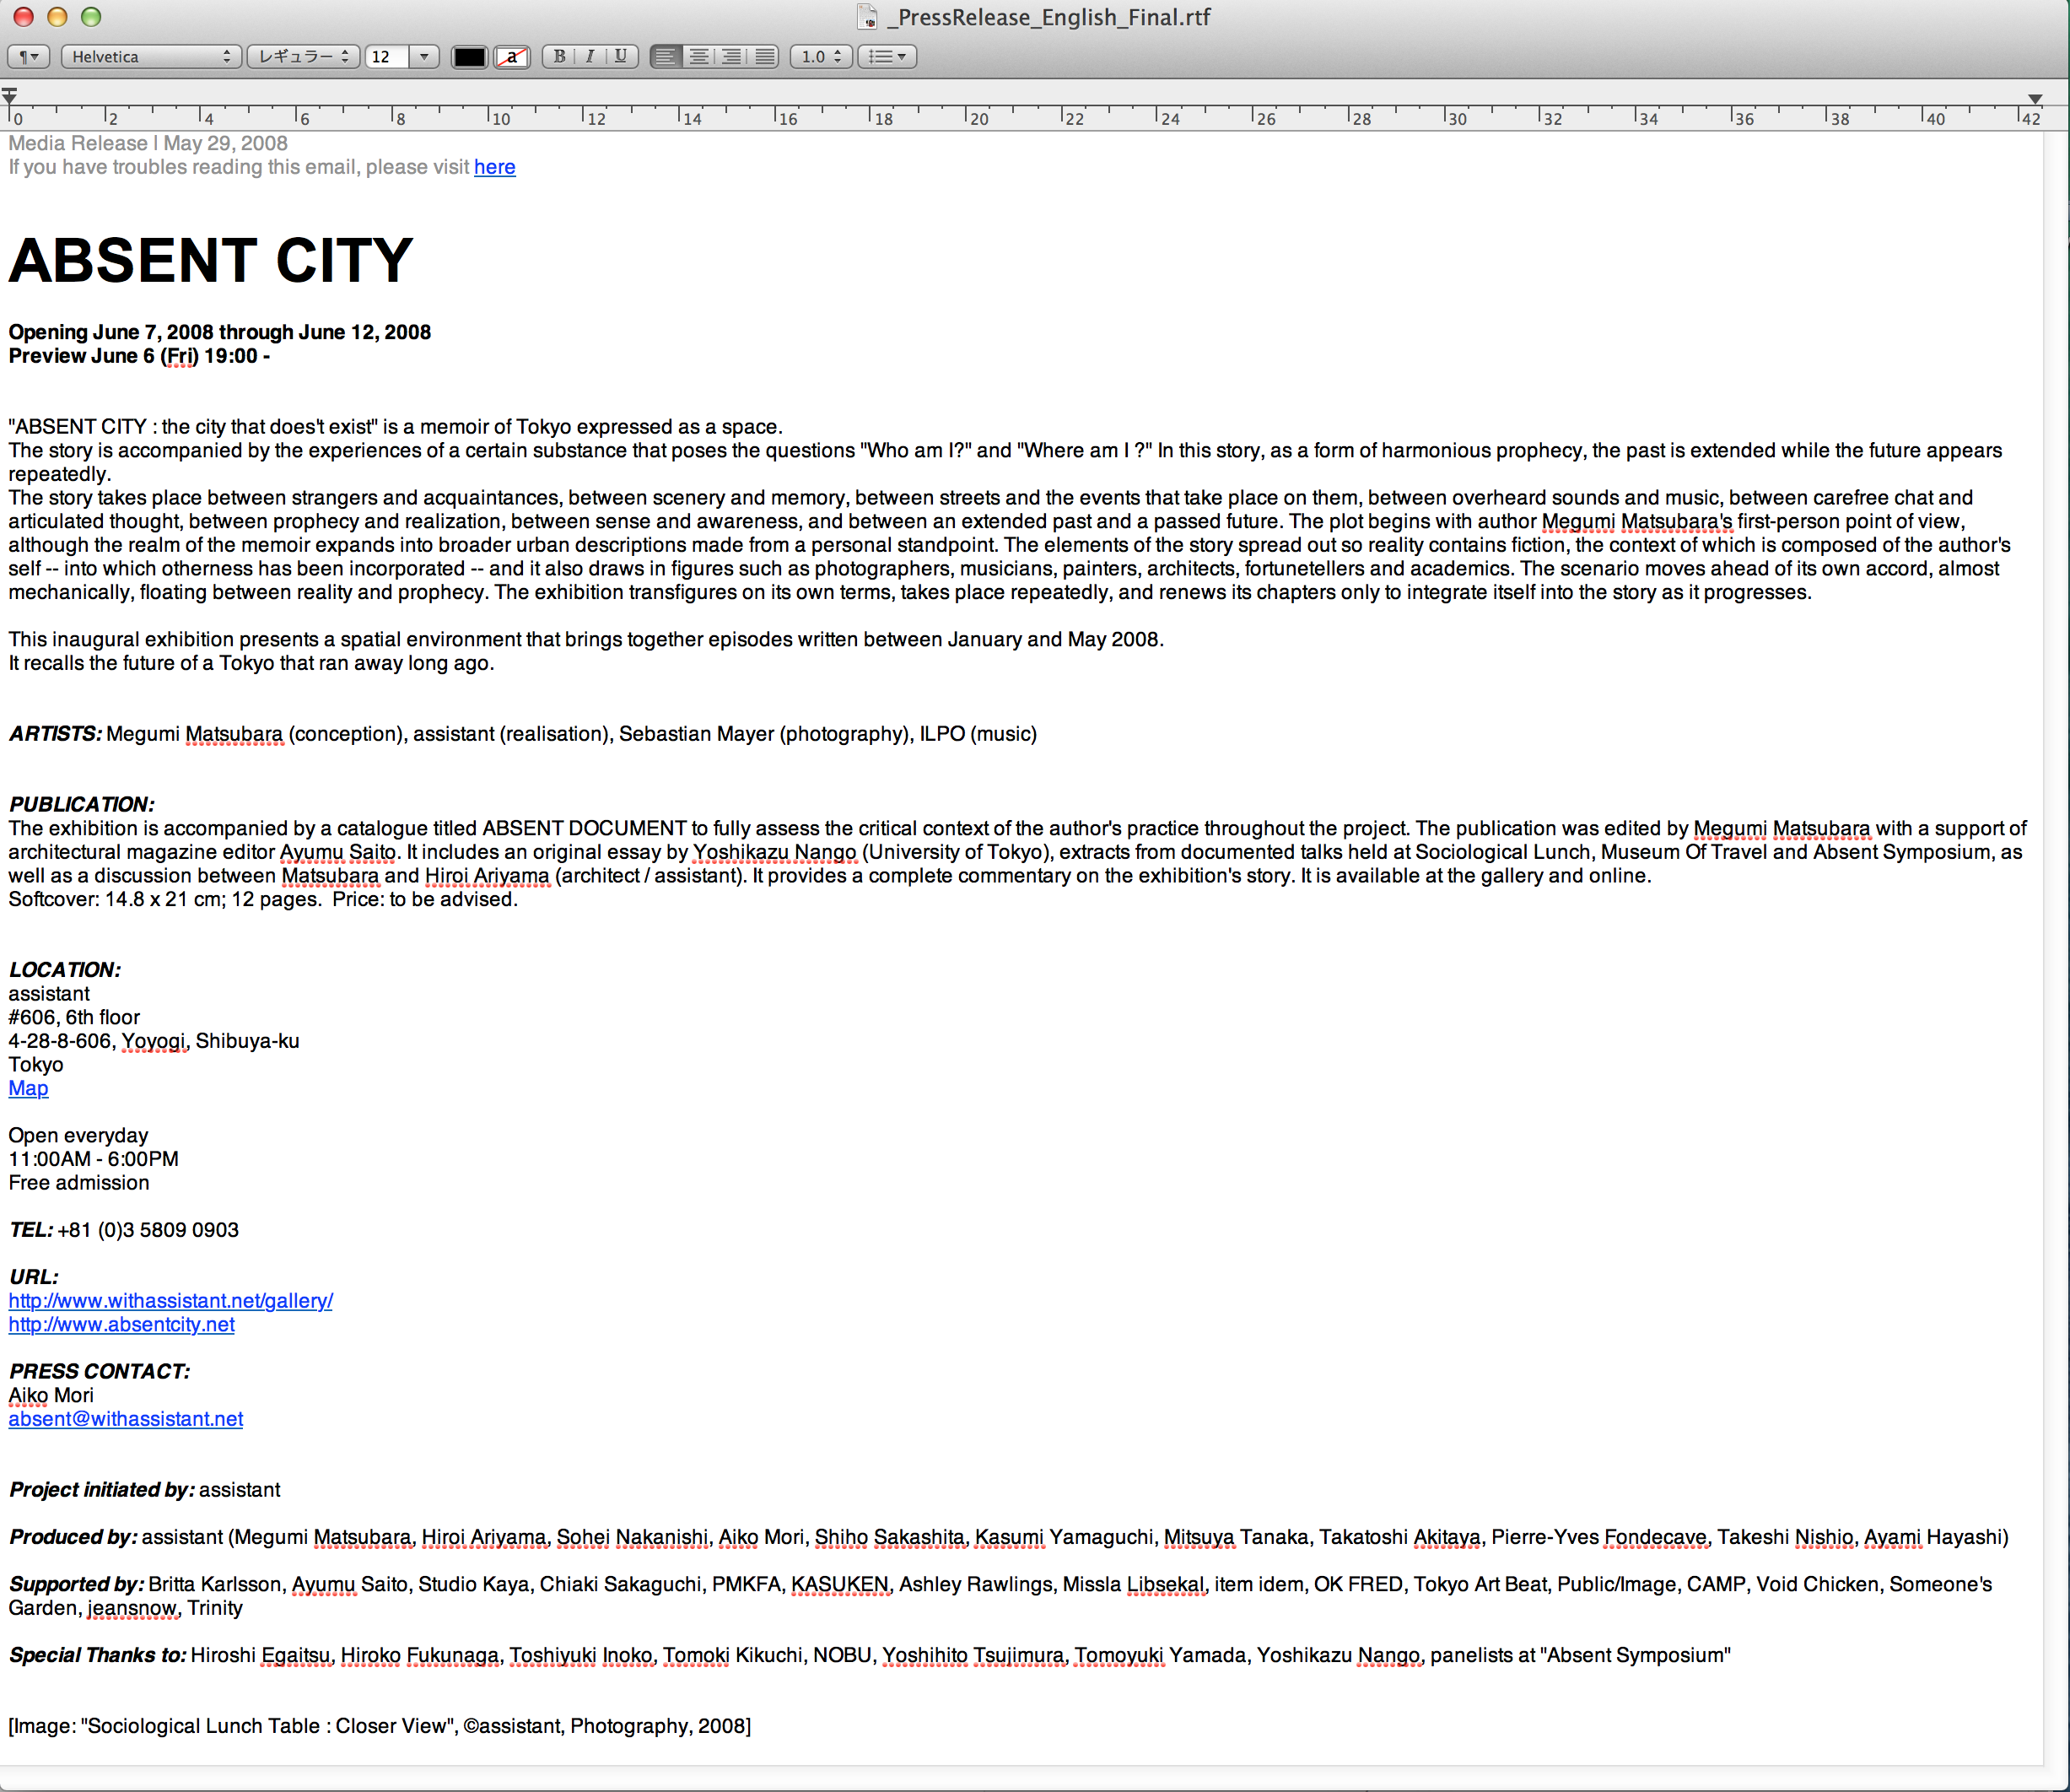Click the 'Free admission' line
The image size is (2070, 1792).
[x=79, y=1183]
